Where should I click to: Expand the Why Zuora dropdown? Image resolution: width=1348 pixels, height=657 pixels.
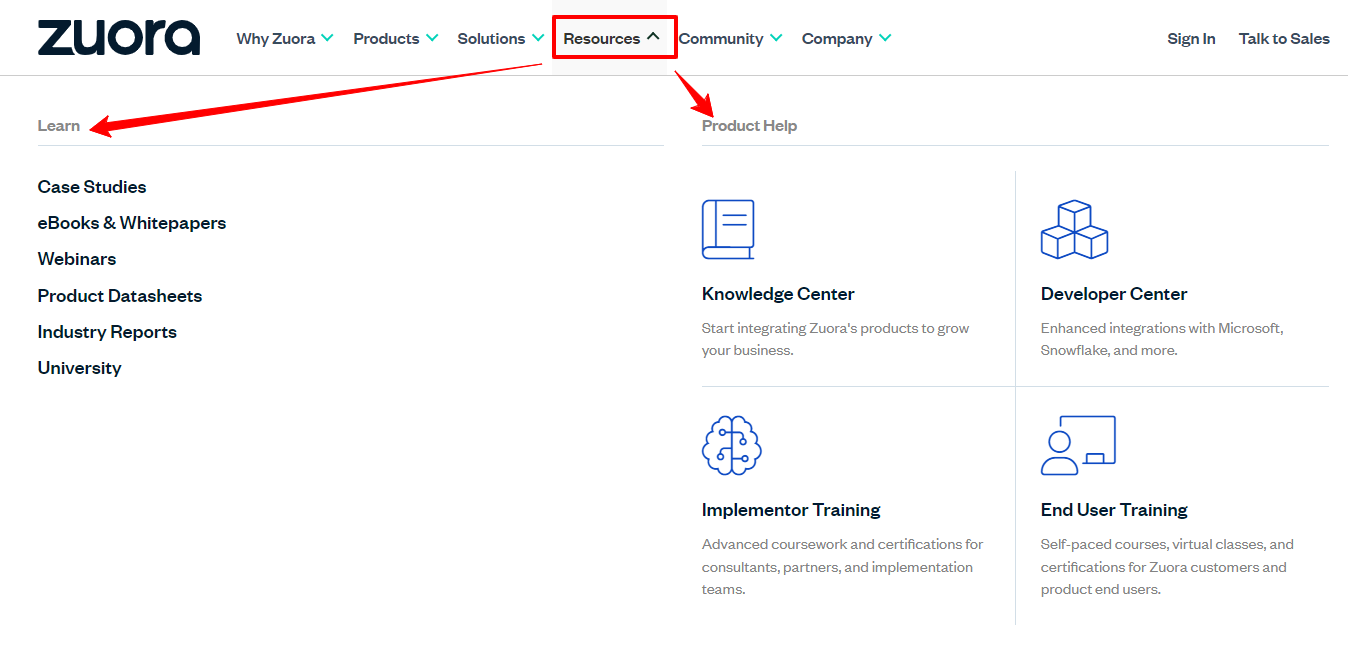pyautogui.click(x=285, y=38)
